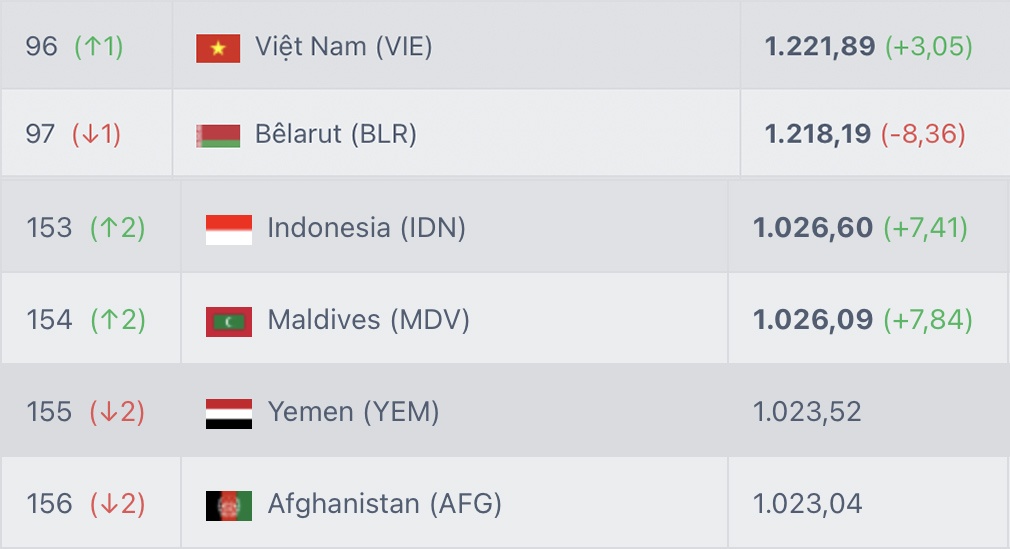Open the Việt Nam (VIE) team link
The height and width of the screenshot is (549, 1010).
[x=343, y=47]
